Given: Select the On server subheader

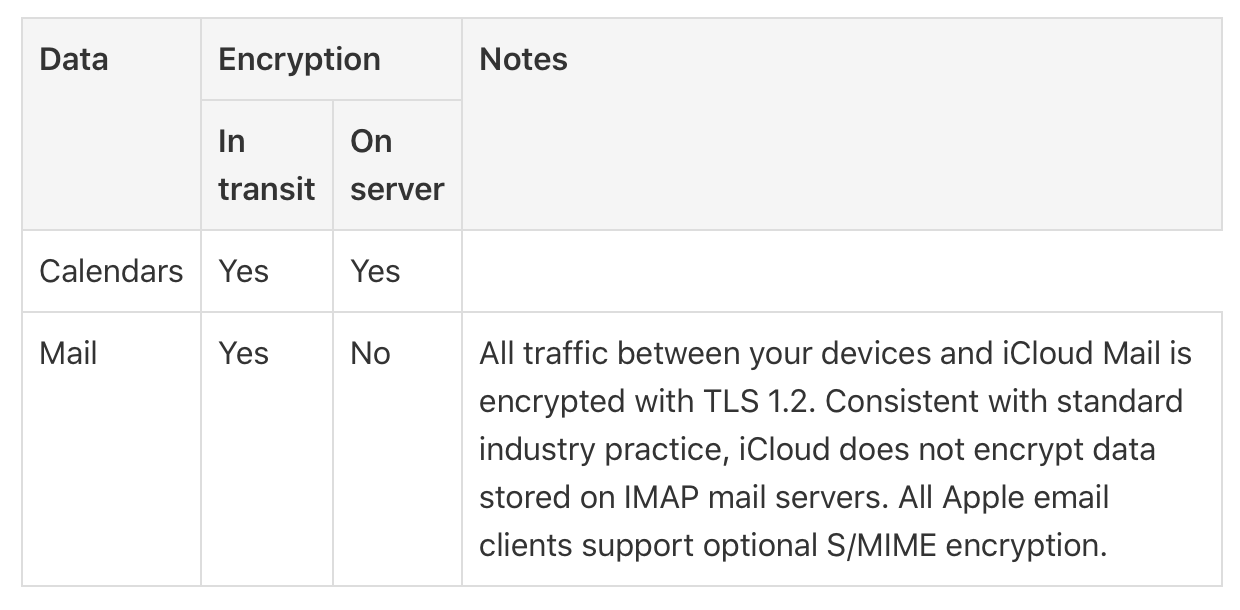Looking at the screenshot, I should [397, 165].
